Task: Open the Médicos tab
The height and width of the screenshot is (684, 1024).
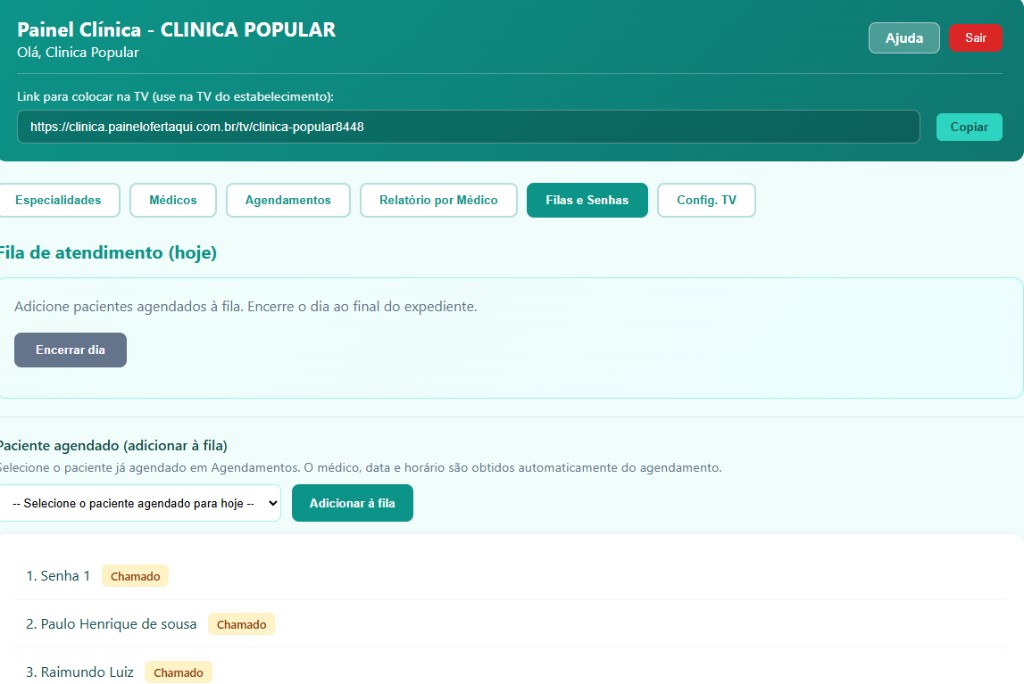Action: [173, 200]
